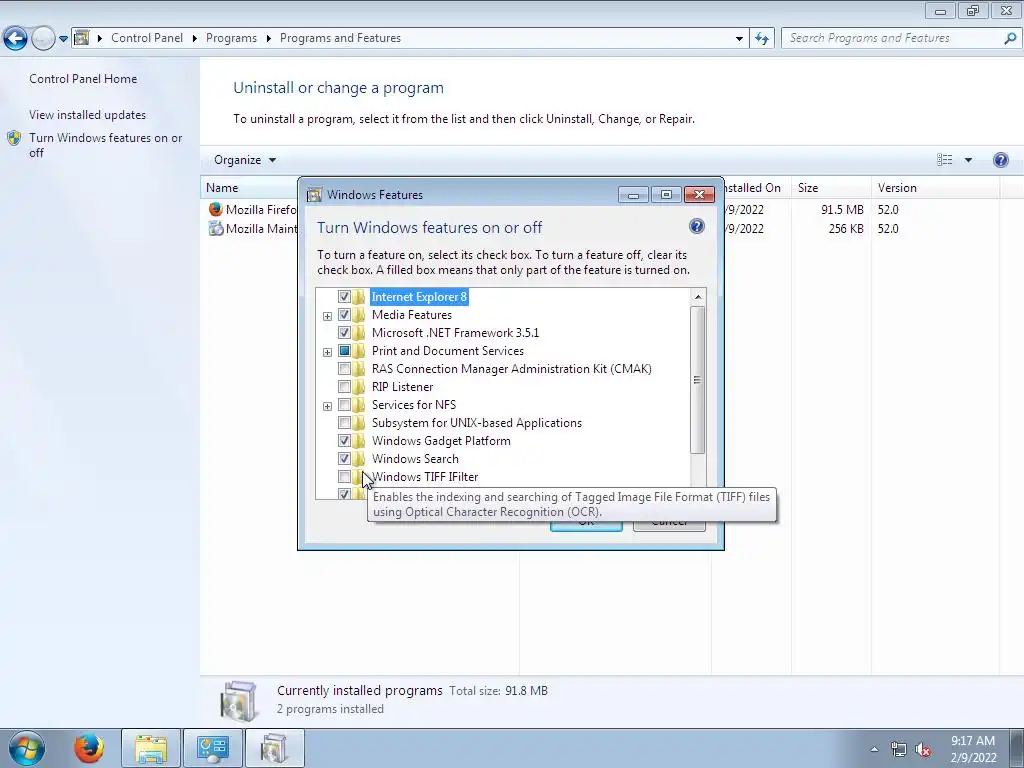Expand Print and Document Services tree node
1024x768 pixels.
pyautogui.click(x=327, y=352)
